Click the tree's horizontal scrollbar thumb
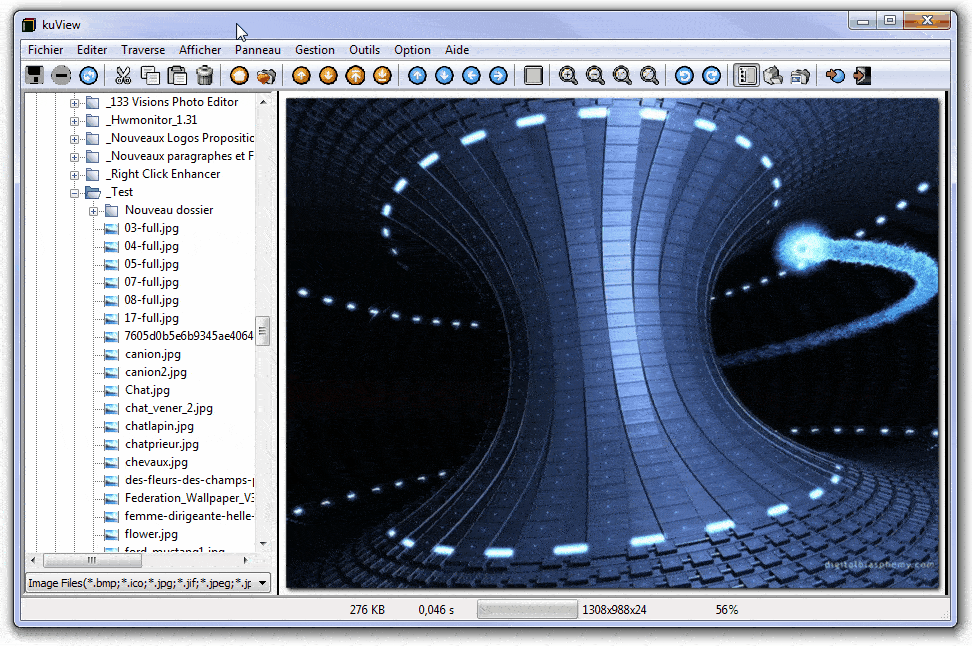The height and width of the screenshot is (646, 972). [x=92, y=560]
